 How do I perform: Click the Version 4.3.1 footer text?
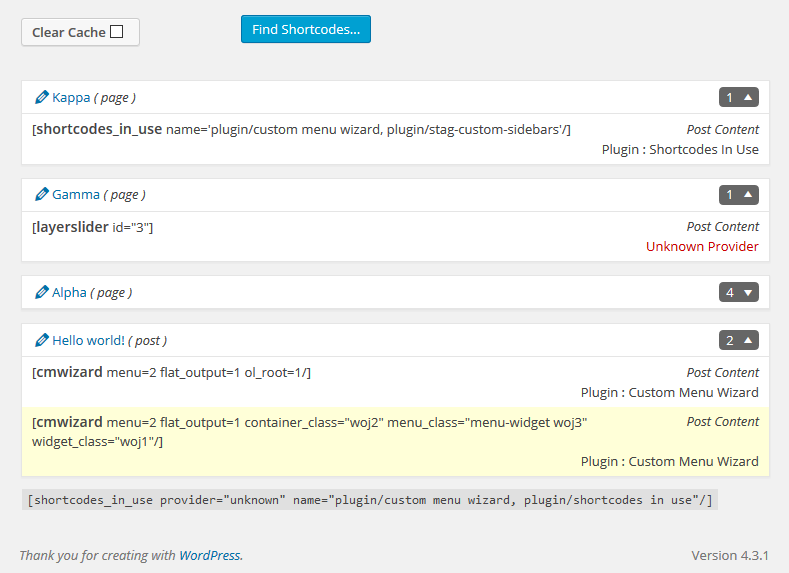pos(730,555)
